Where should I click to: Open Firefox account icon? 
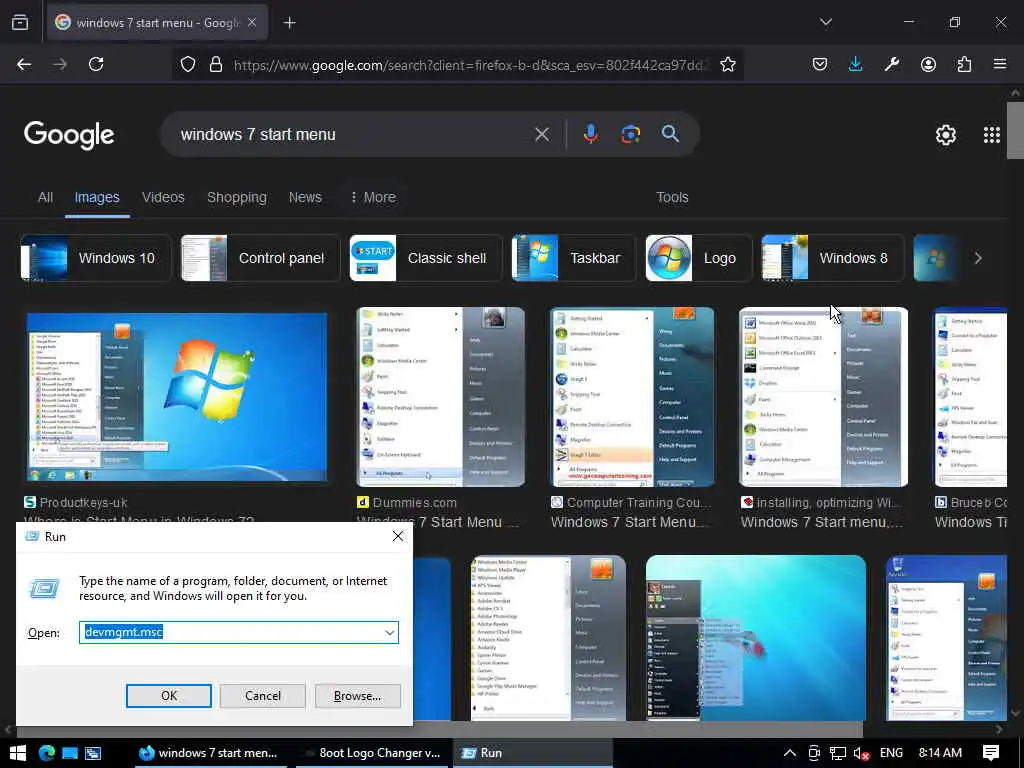(x=928, y=64)
